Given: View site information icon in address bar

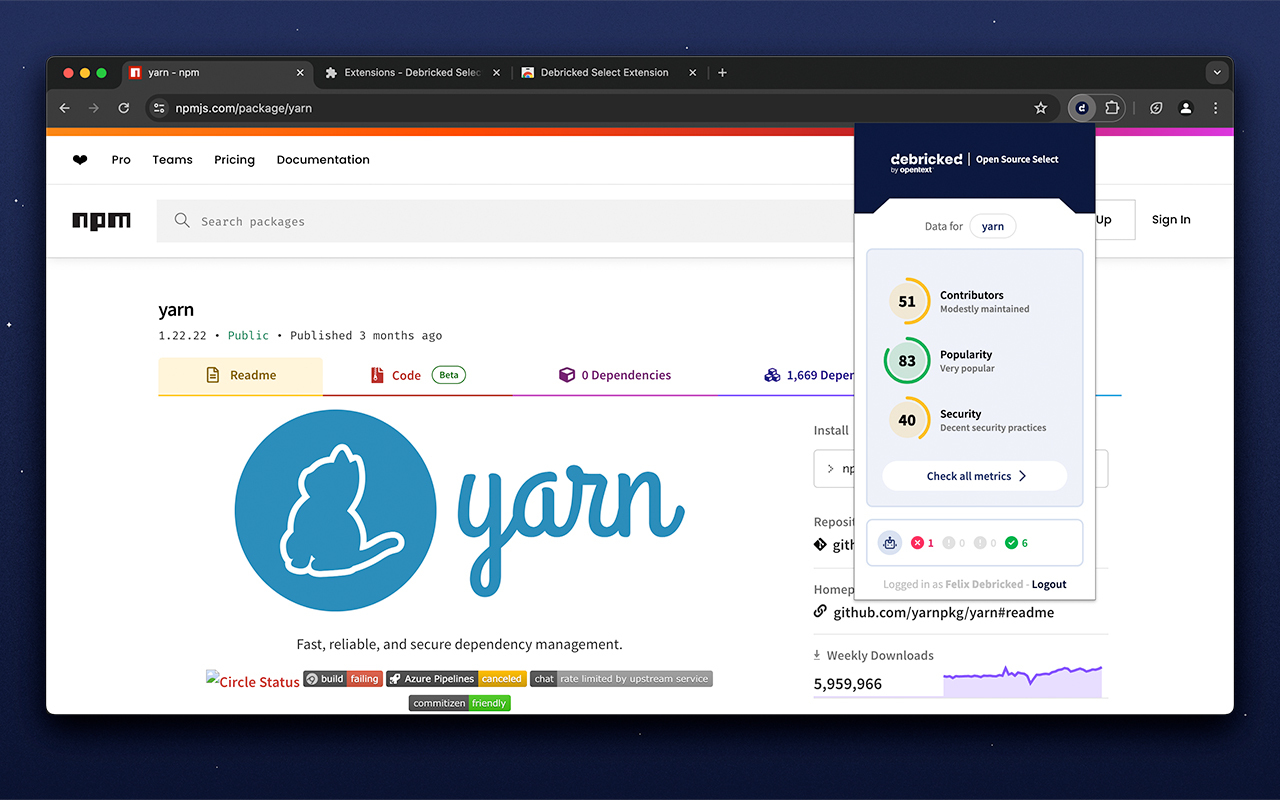Looking at the screenshot, I should [159, 108].
